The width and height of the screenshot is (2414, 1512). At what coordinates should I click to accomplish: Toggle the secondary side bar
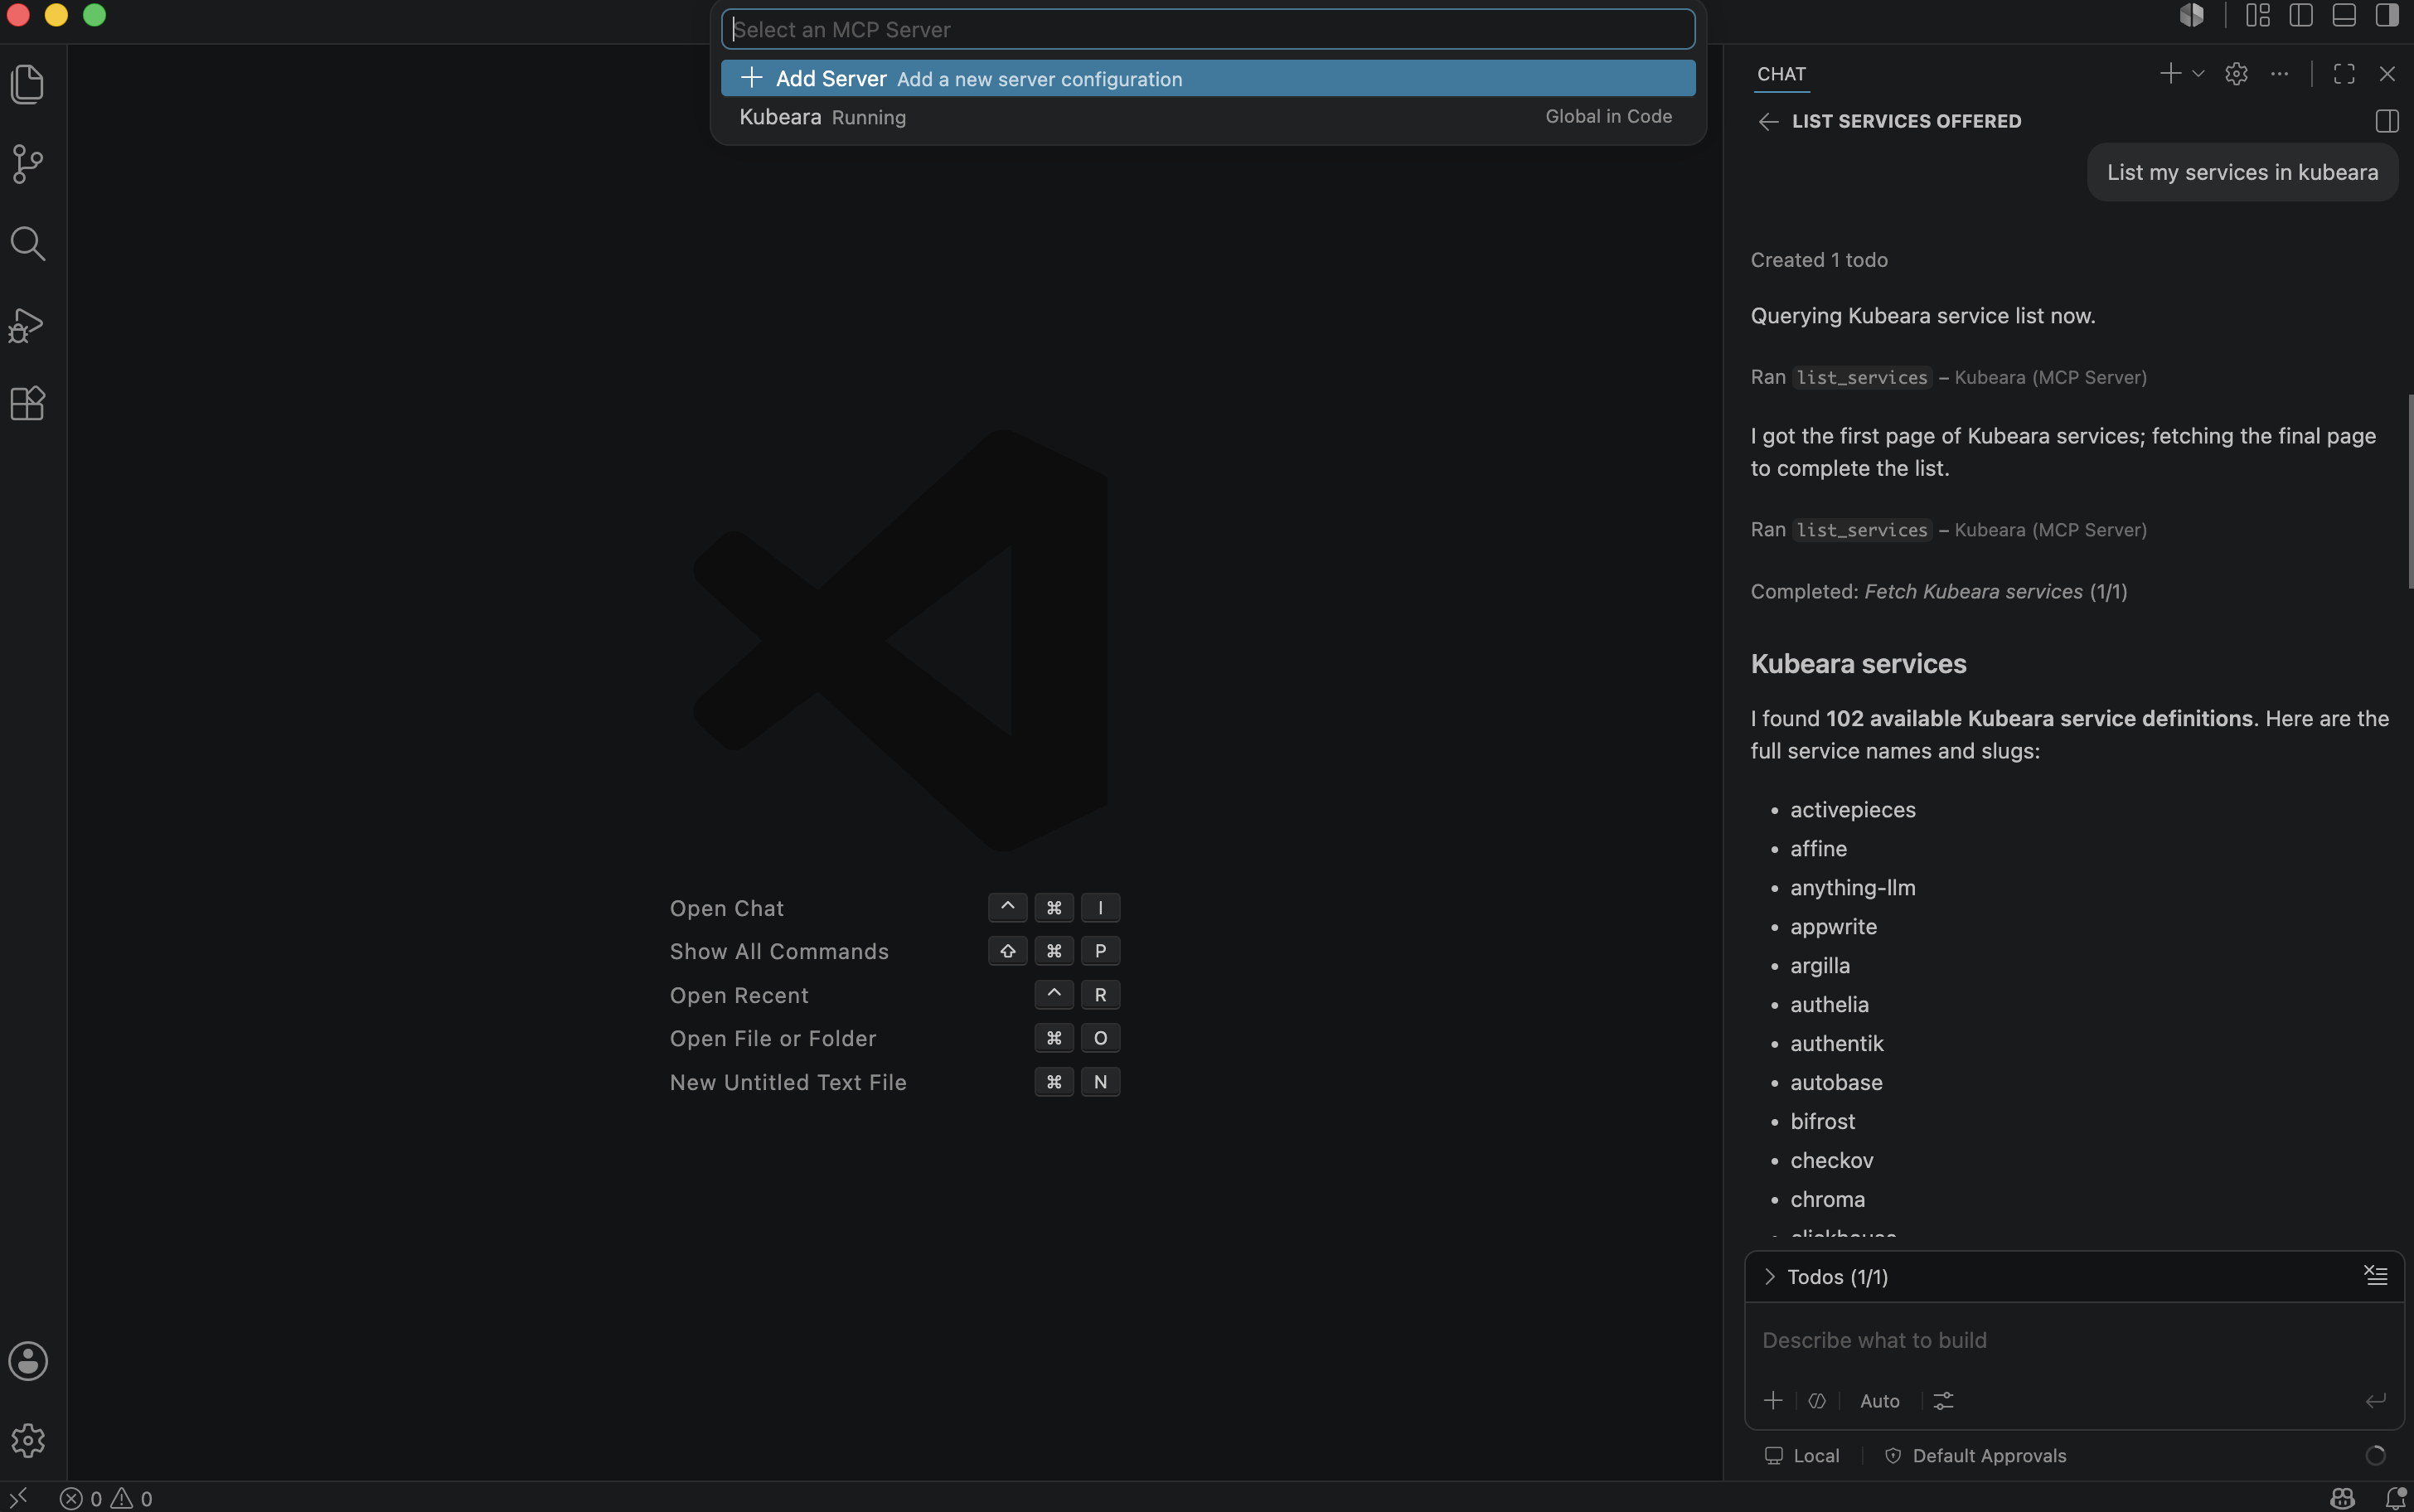pos(2387,15)
